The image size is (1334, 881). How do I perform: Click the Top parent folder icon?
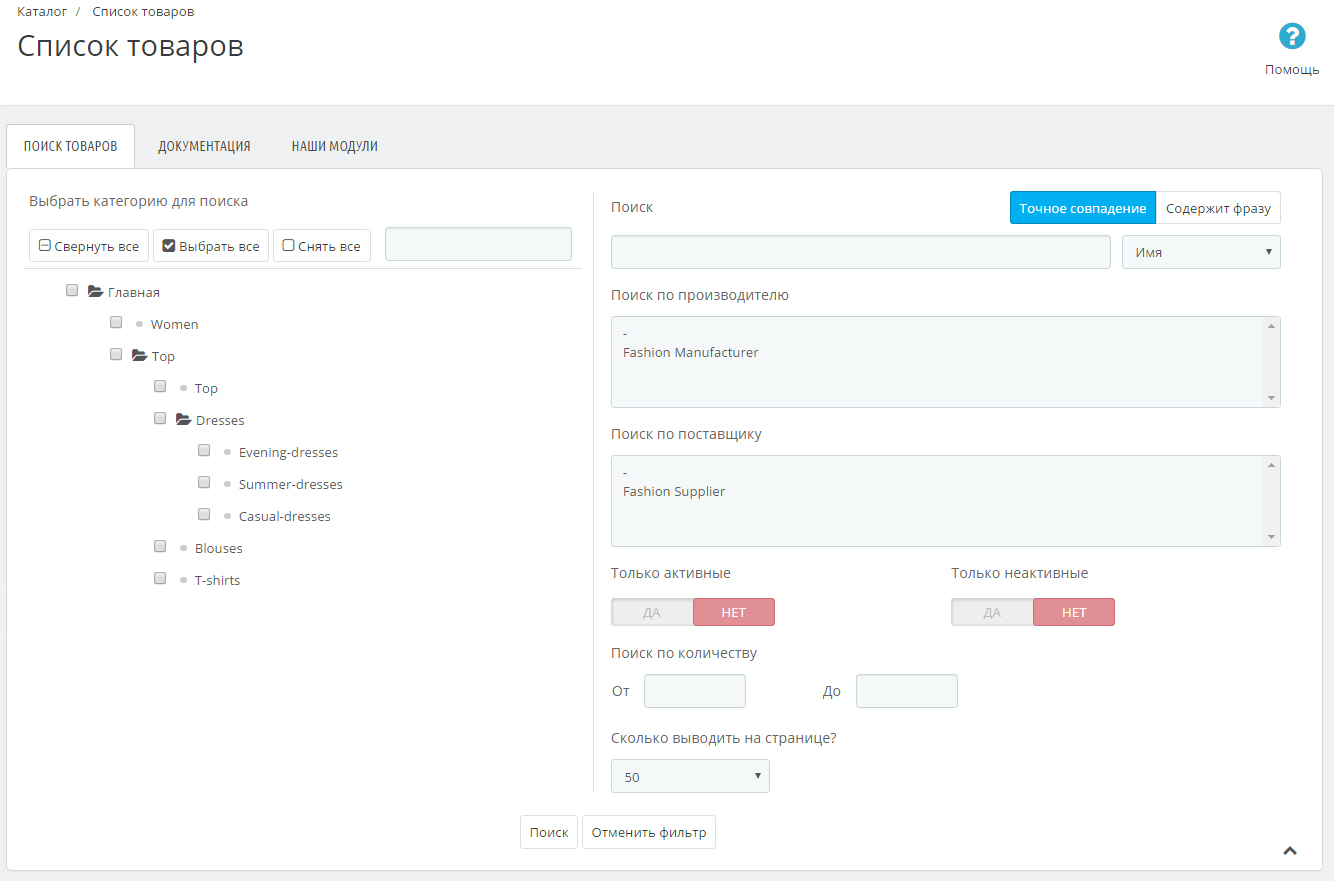(x=139, y=356)
